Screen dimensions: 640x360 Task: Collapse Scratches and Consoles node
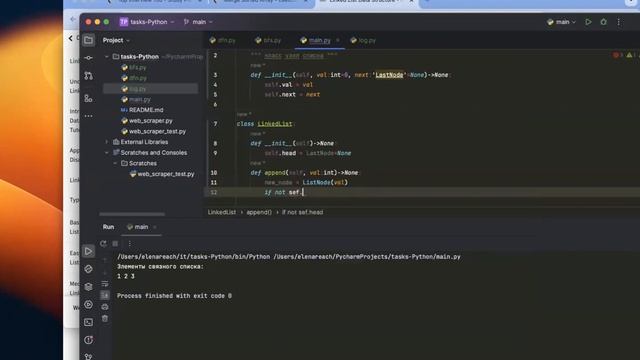107,152
